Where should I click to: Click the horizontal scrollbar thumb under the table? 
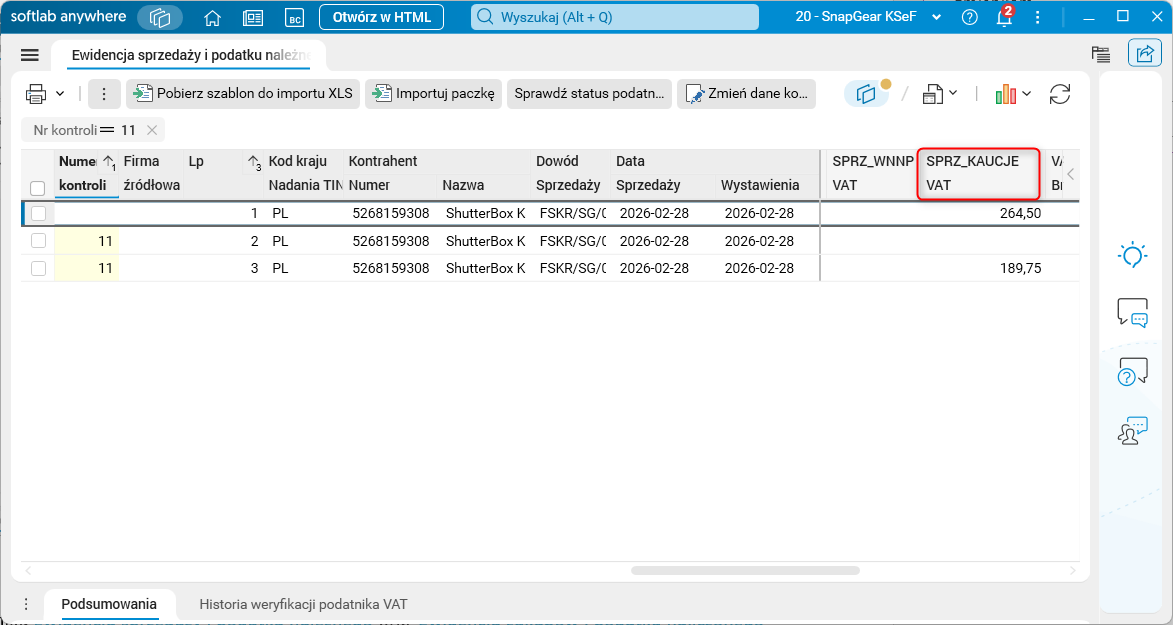point(745,570)
